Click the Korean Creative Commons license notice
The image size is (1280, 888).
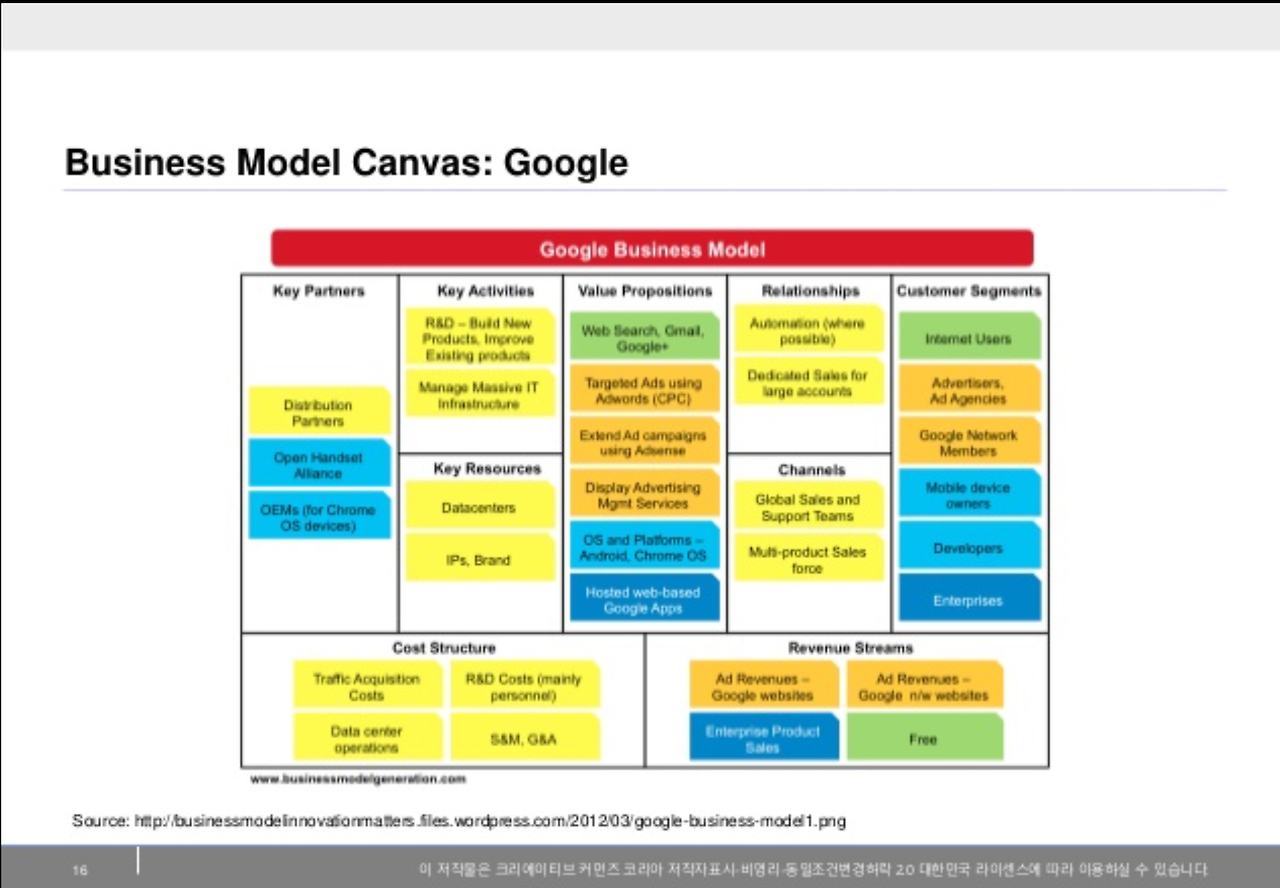coord(813,869)
